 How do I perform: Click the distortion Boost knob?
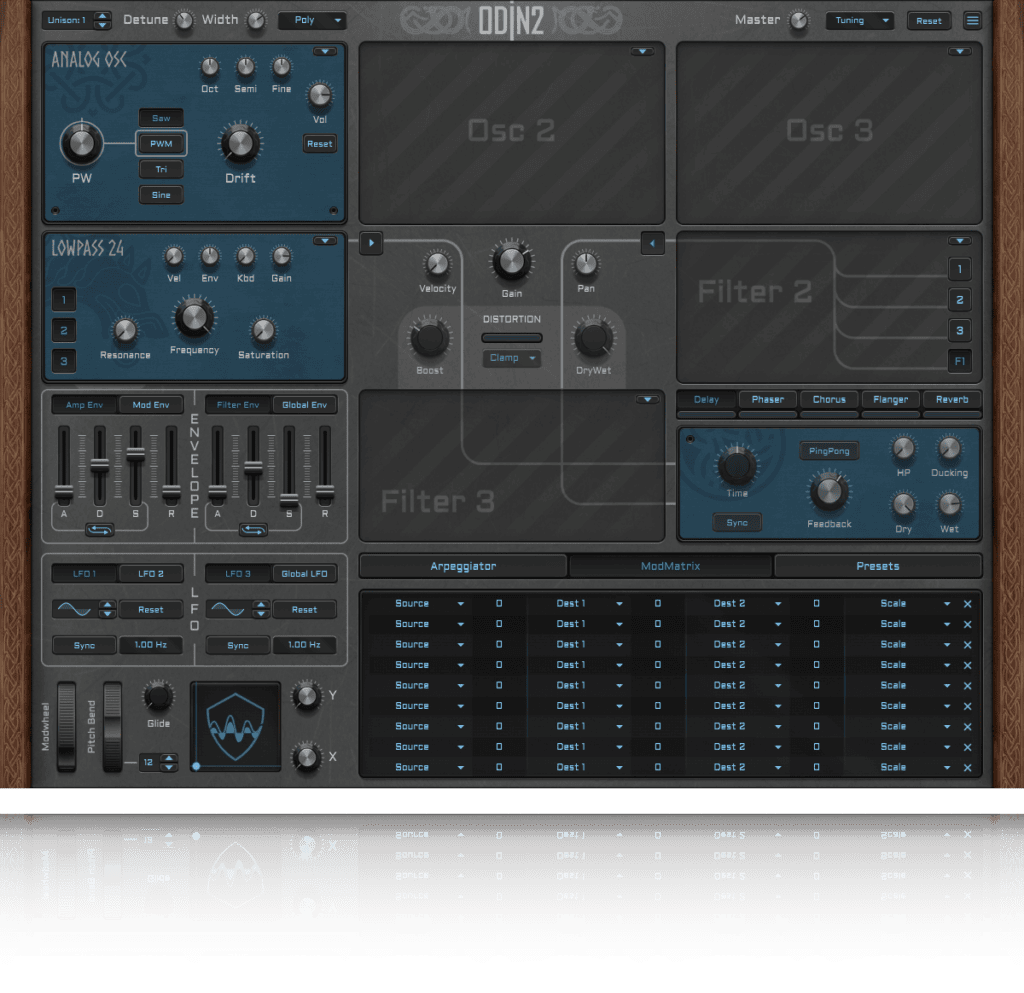(x=429, y=338)
